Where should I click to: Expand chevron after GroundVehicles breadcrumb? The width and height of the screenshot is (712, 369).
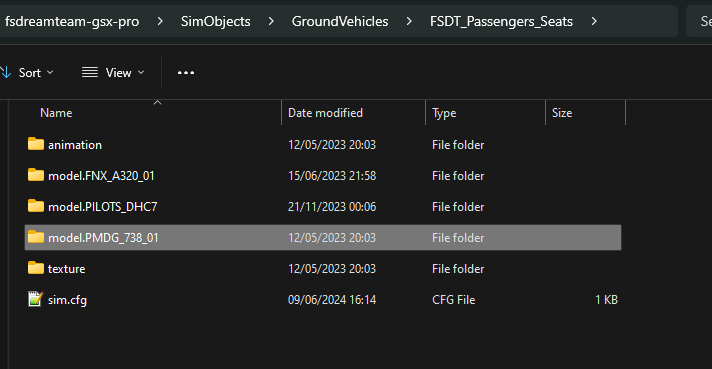point(409,21)
